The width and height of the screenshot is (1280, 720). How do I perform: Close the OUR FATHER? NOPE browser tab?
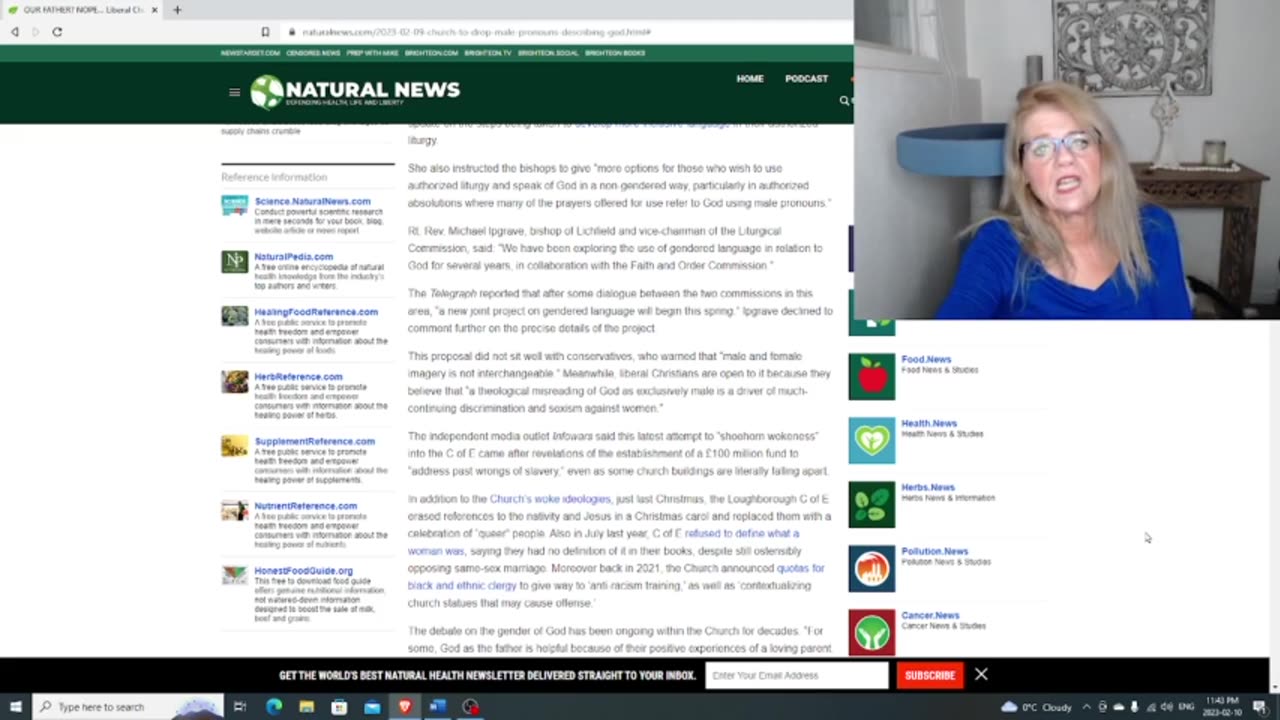[x=154, y=10]
